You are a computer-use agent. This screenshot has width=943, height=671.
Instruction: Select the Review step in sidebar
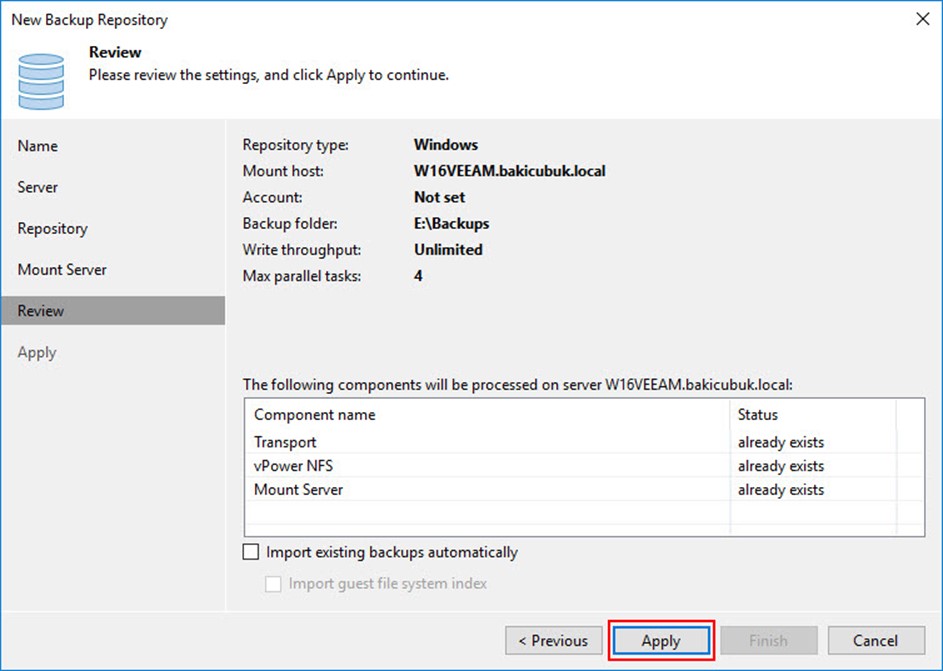point(41,311)
